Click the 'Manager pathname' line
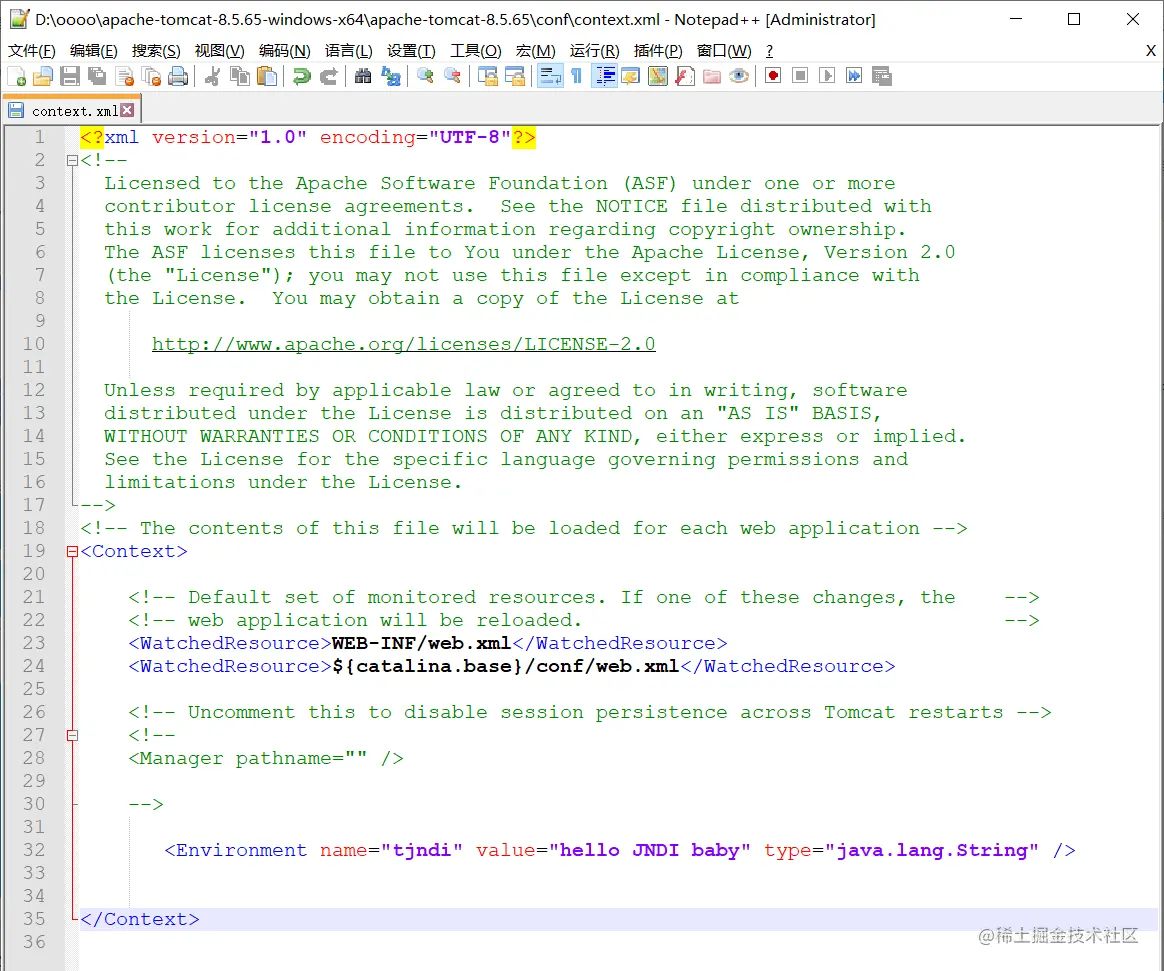The image size is (1164, 971). point(266,759)
